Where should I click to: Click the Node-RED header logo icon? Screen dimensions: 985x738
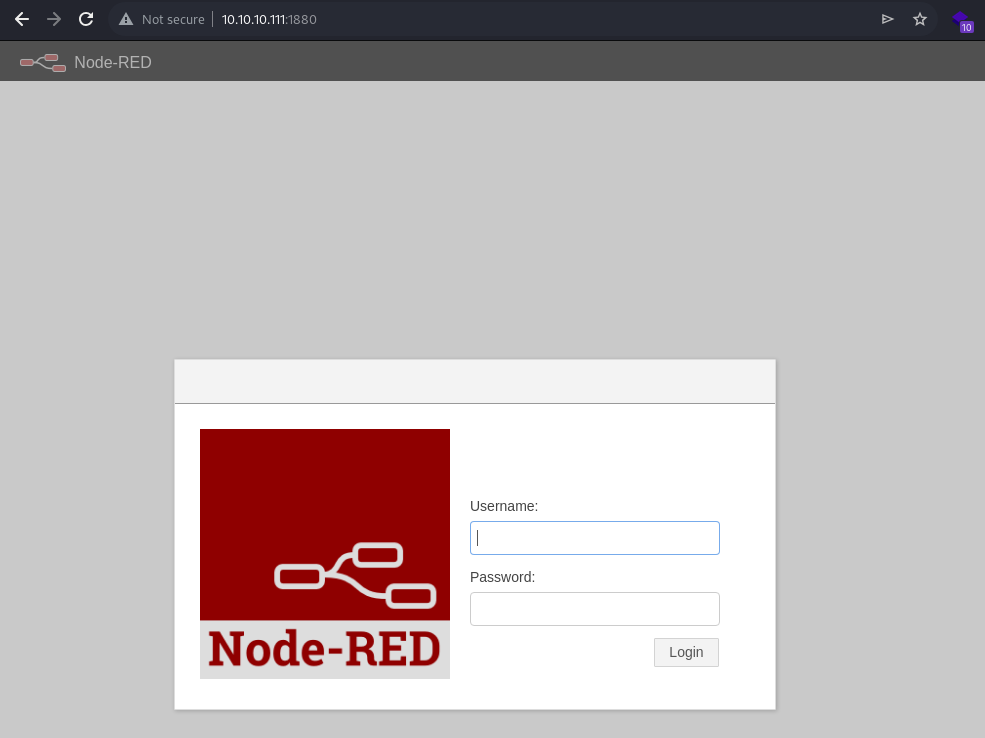pyautogui.click(x=43, y=63)
